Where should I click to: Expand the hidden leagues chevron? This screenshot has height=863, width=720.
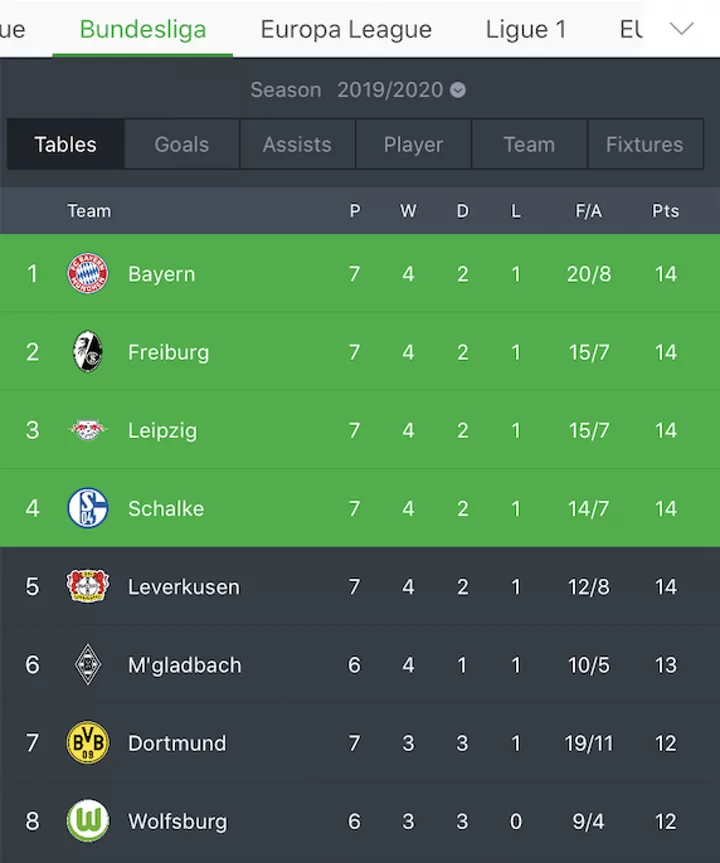[x=683, y=29]
